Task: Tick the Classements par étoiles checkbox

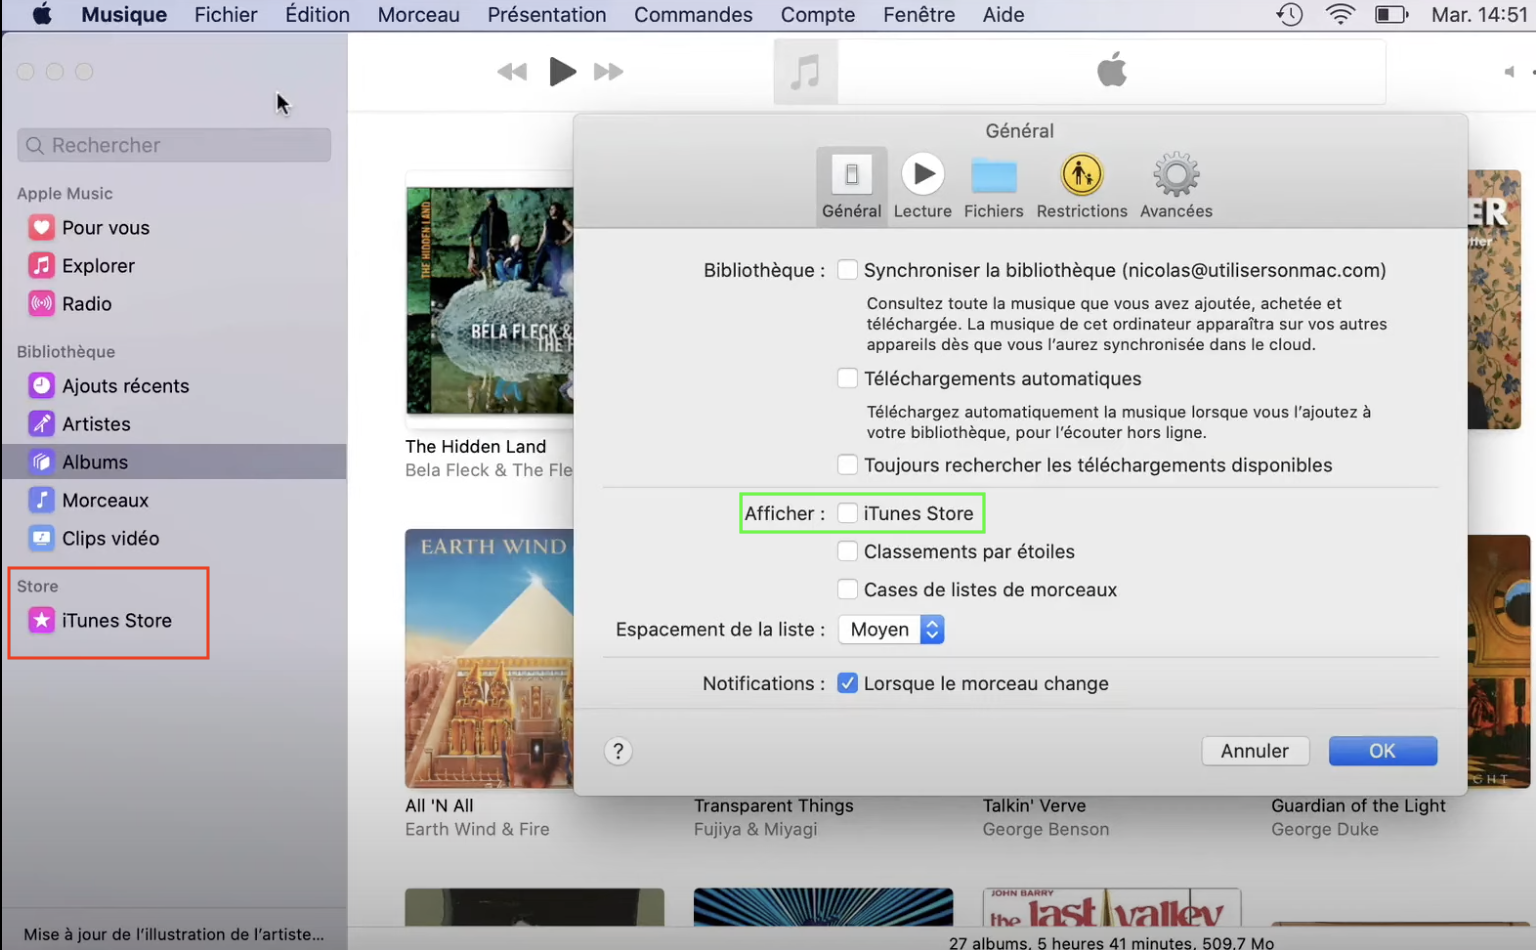Action: pos(847,552)
